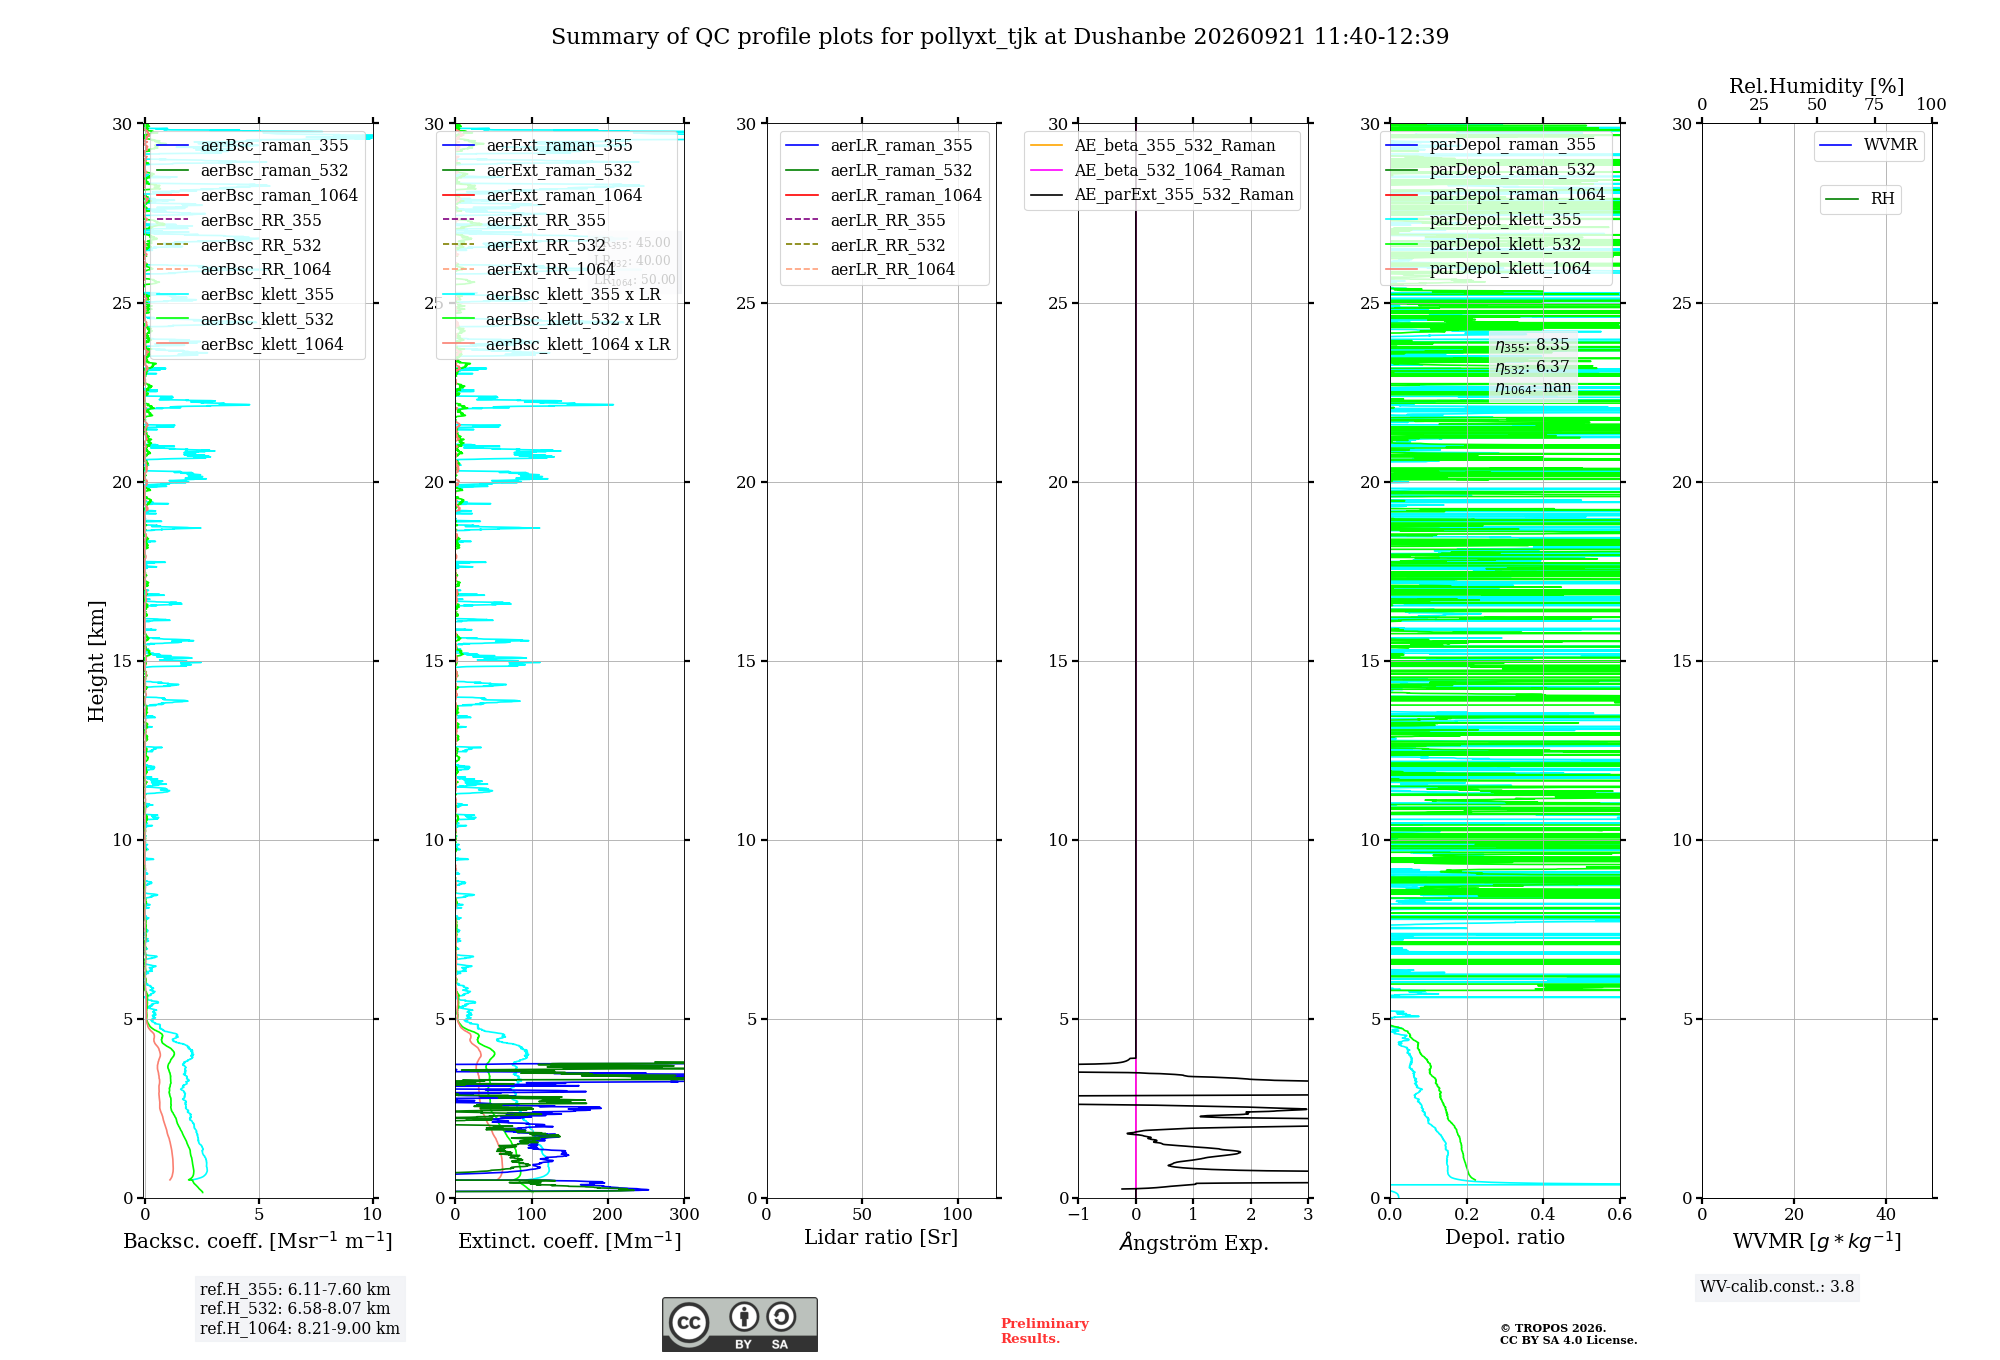Viewport: 2000px width, 1360px height.
Task: Select parDepol_klett_1064 legend entry
Action: coord(1488,269)
